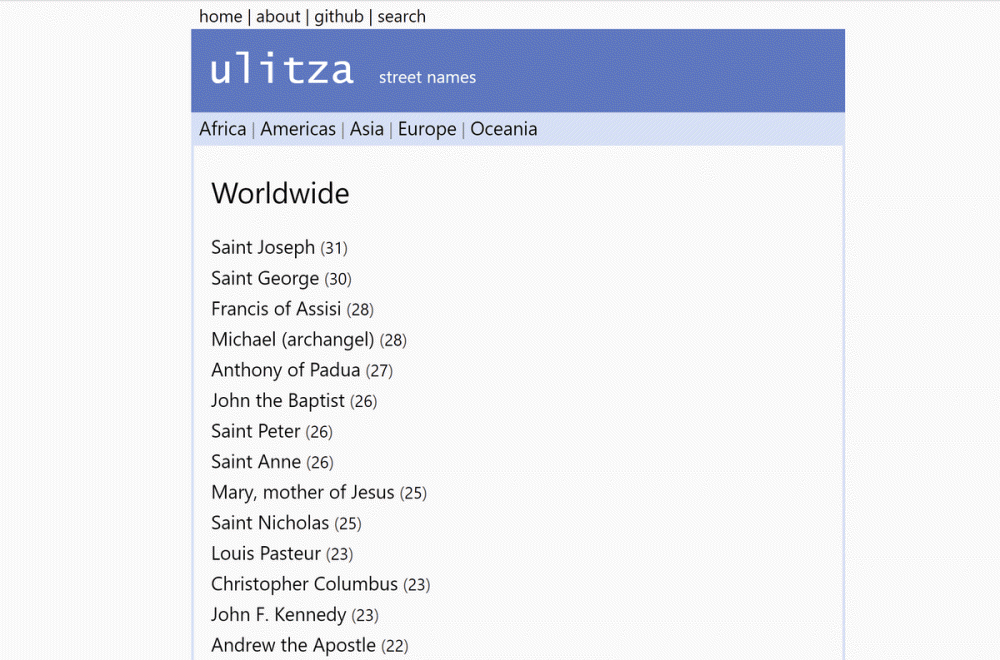1000x660 pixels.
Task: Open the John F. Kennedy entry
Action: coord(278,615)
